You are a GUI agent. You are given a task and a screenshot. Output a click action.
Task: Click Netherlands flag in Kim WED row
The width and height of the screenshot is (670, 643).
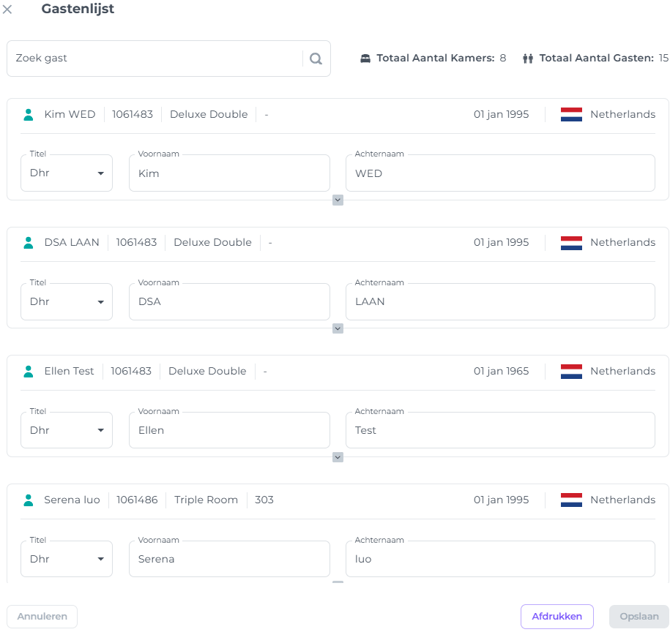[x=571, y=115]
